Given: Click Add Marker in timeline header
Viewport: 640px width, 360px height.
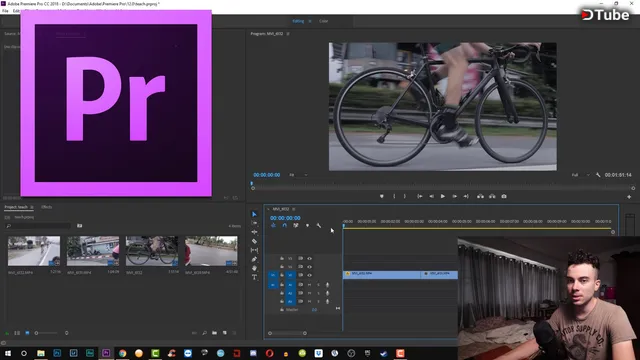Looking at the screenshot, I should (307, 225).
